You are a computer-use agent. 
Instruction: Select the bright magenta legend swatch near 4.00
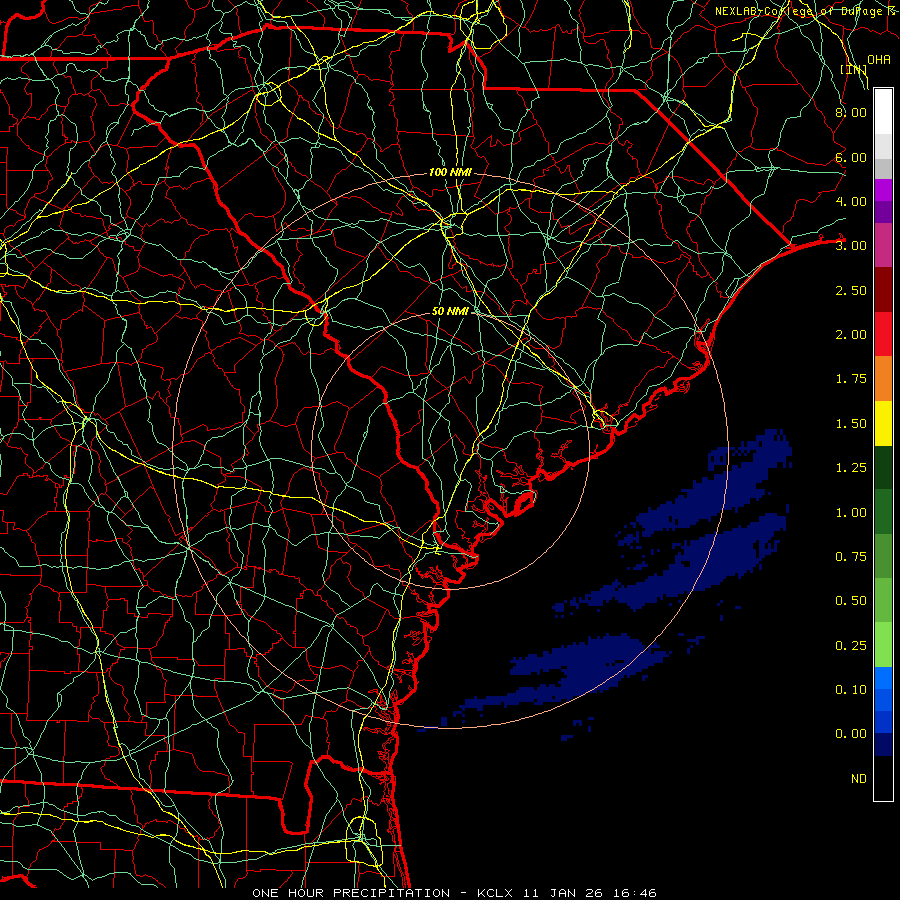pos(883,190)
